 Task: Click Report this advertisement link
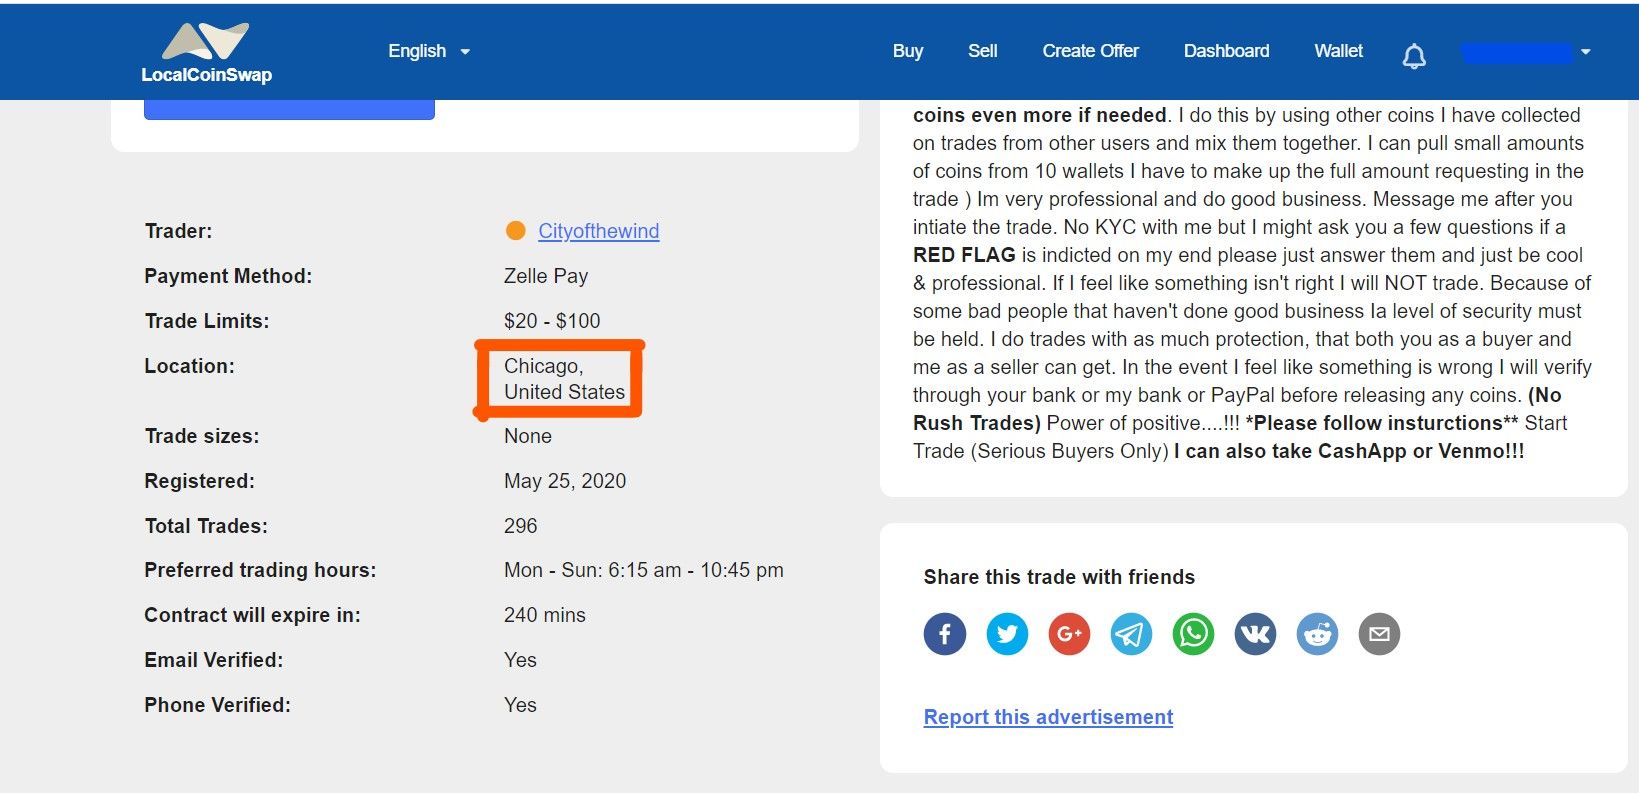point(1048,717)
